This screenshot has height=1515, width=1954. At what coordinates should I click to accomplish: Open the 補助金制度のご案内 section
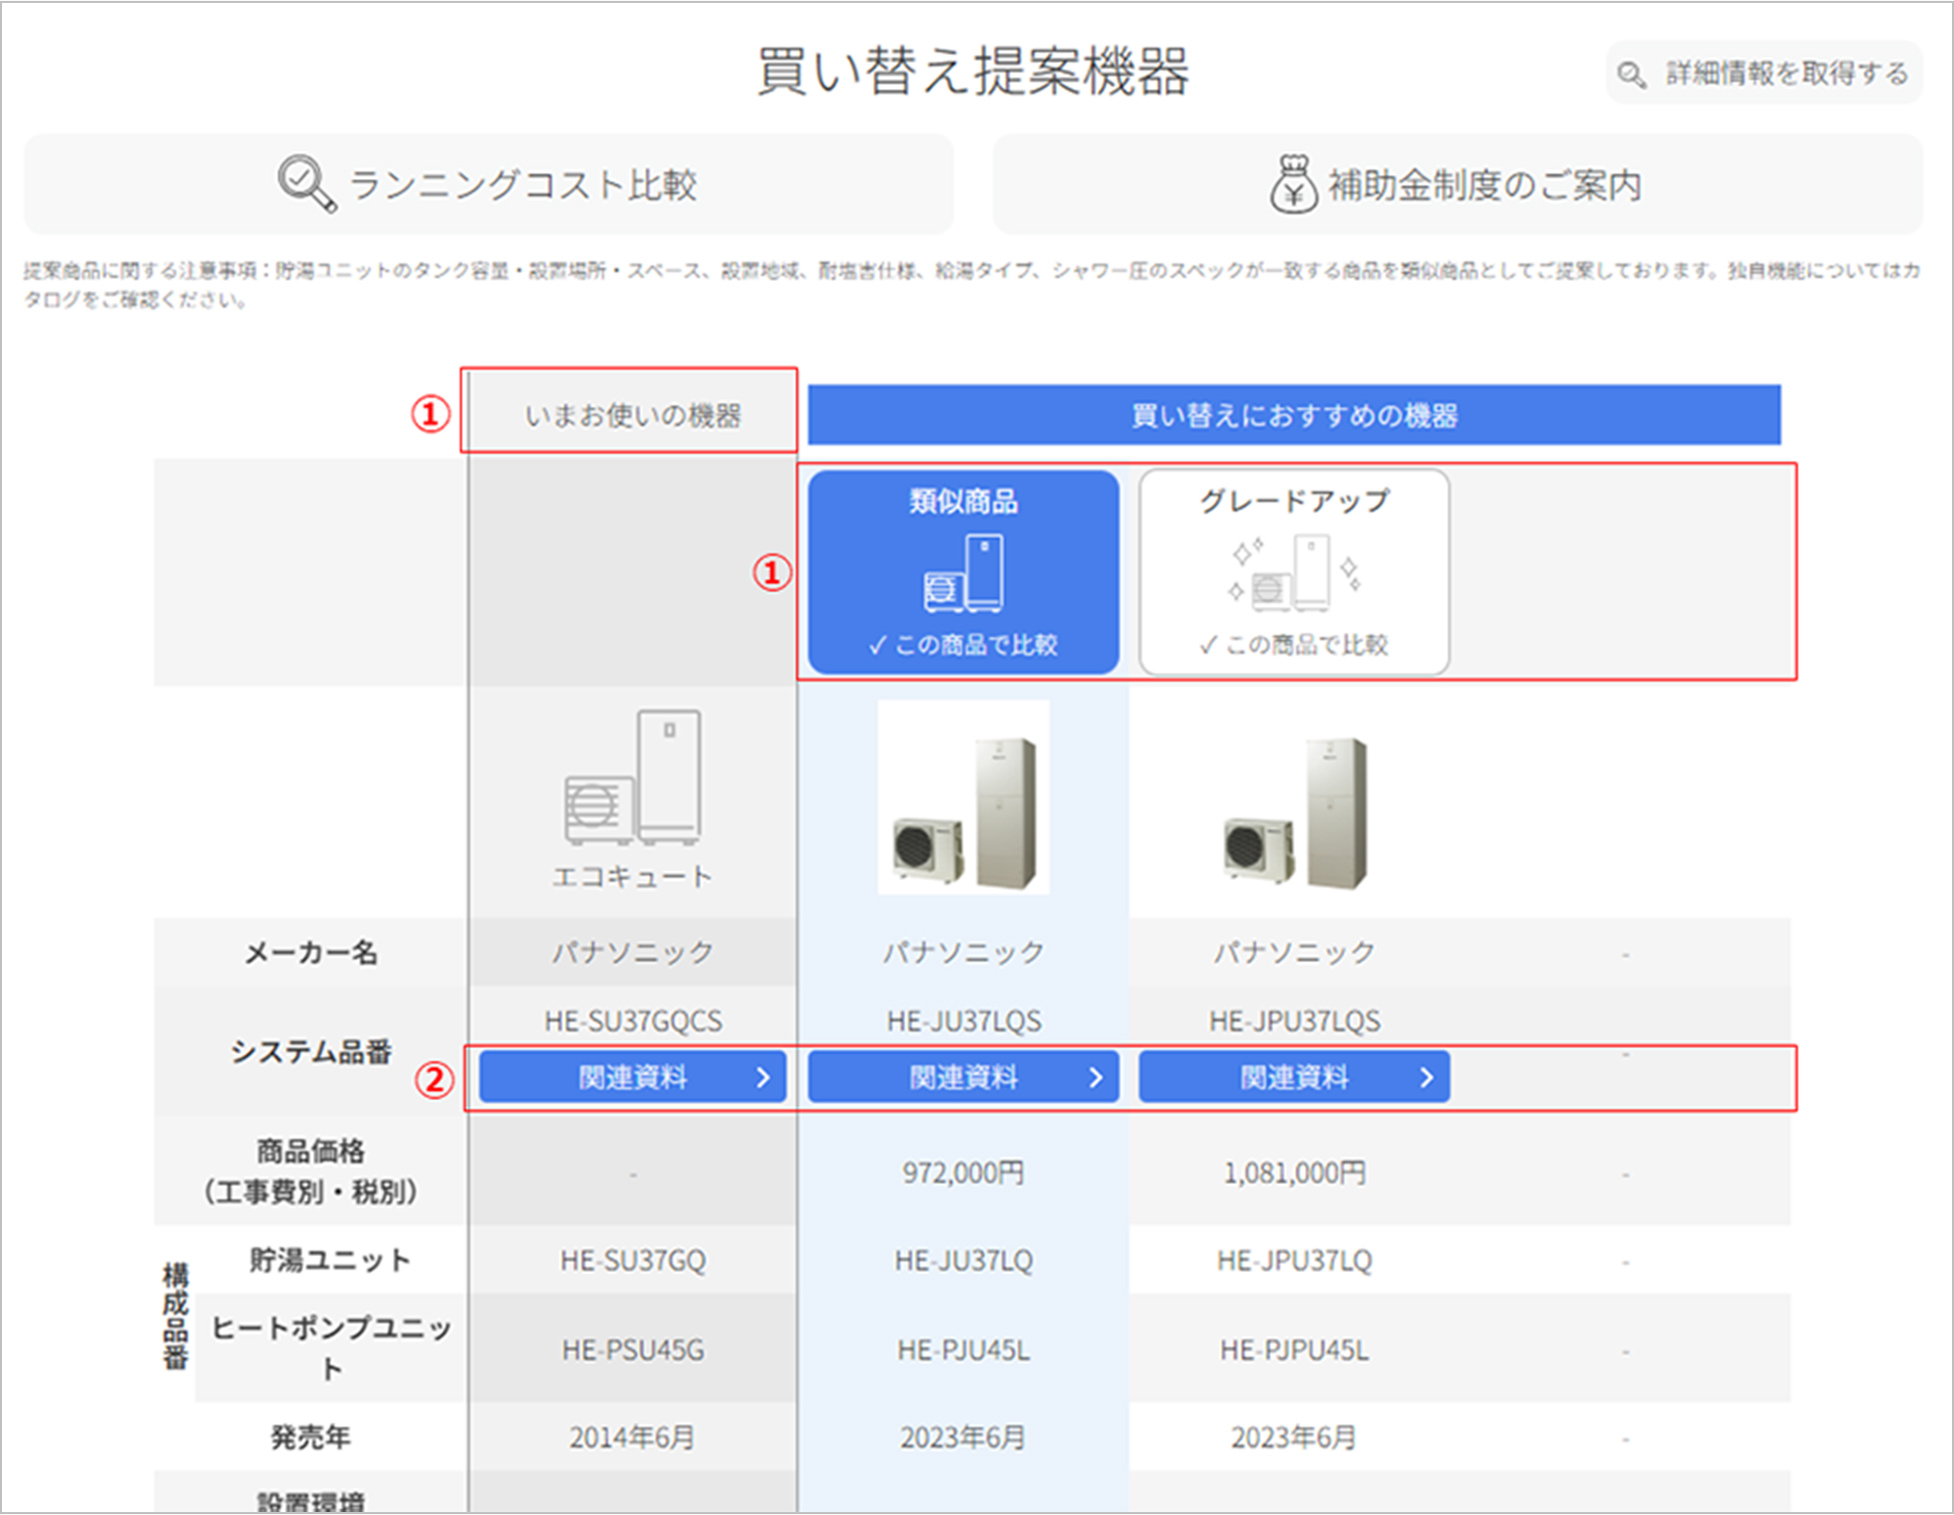[1457, 185]
